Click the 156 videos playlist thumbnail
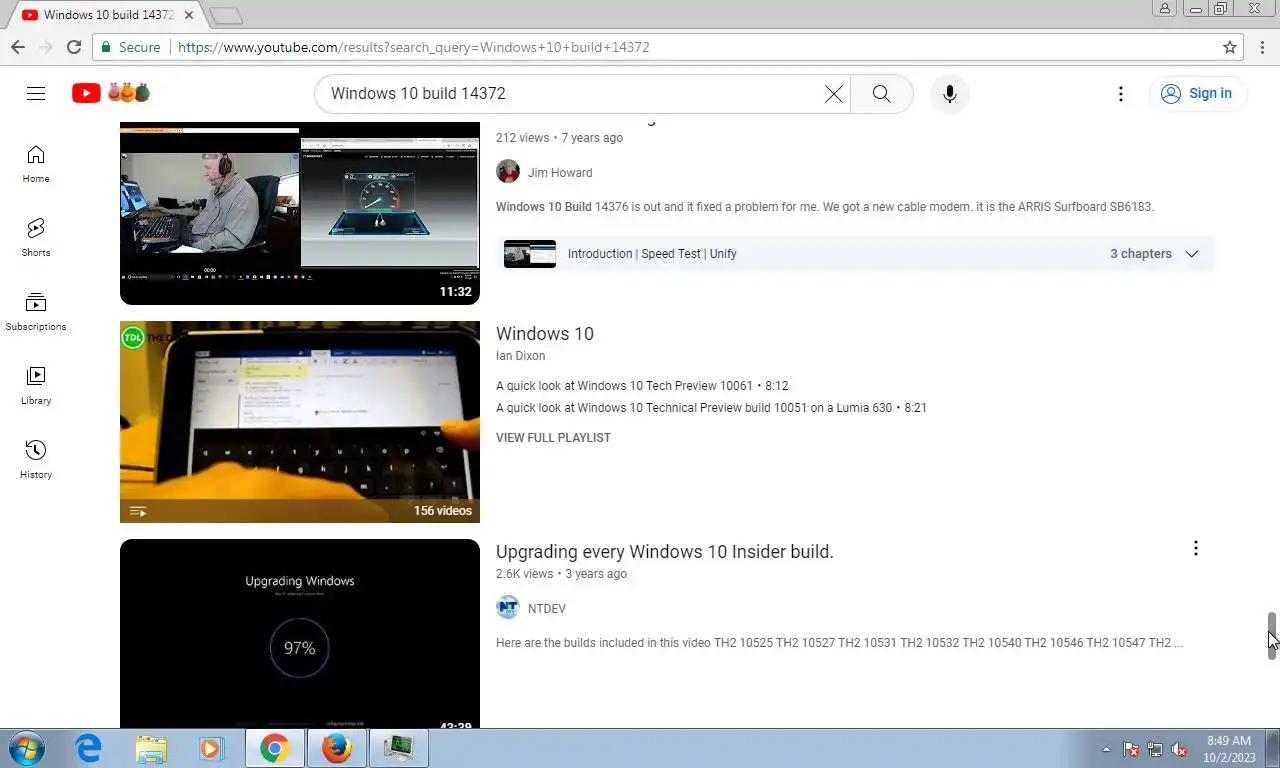Viewport: 1280px width, 768px height. coord(300,422)
